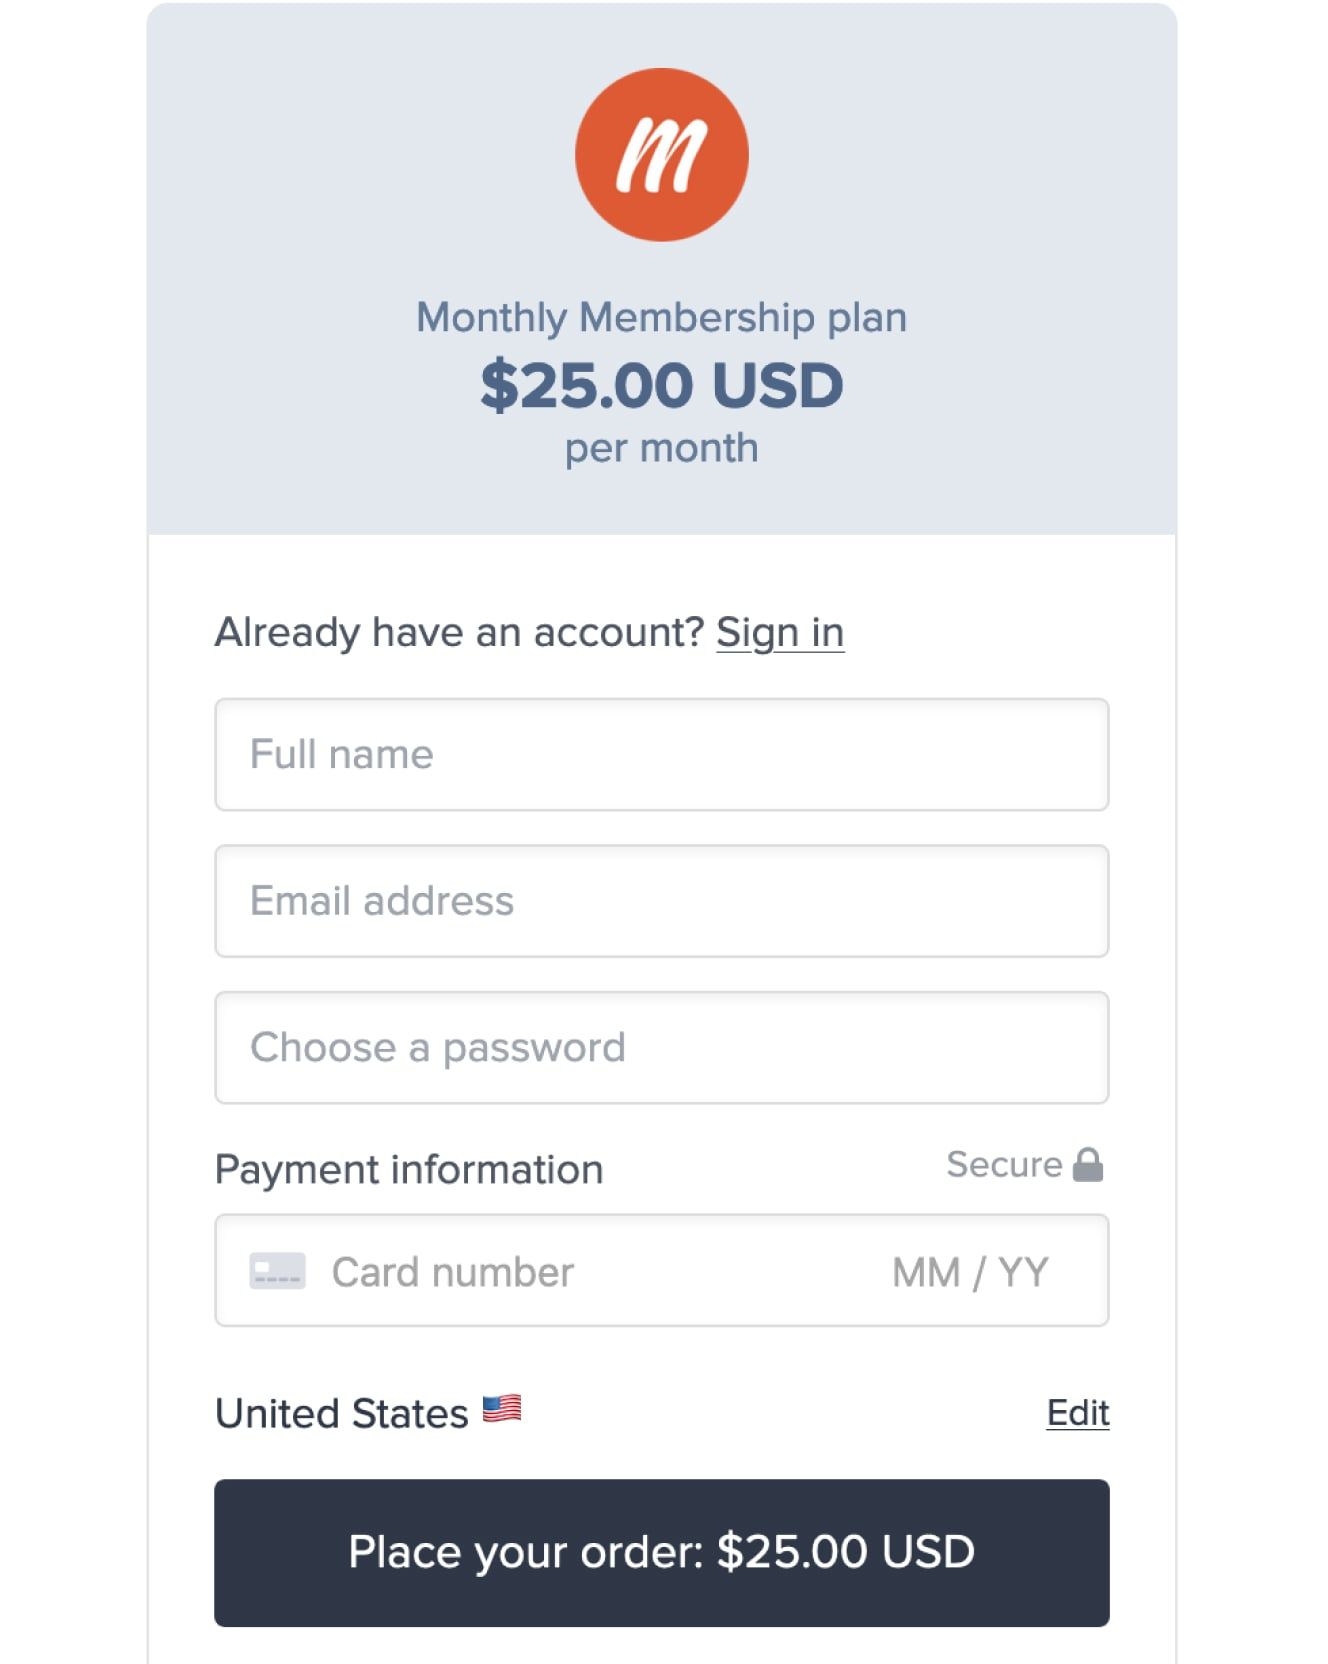
Task: Place your order for $25.00 USD
Action: 661,1552
